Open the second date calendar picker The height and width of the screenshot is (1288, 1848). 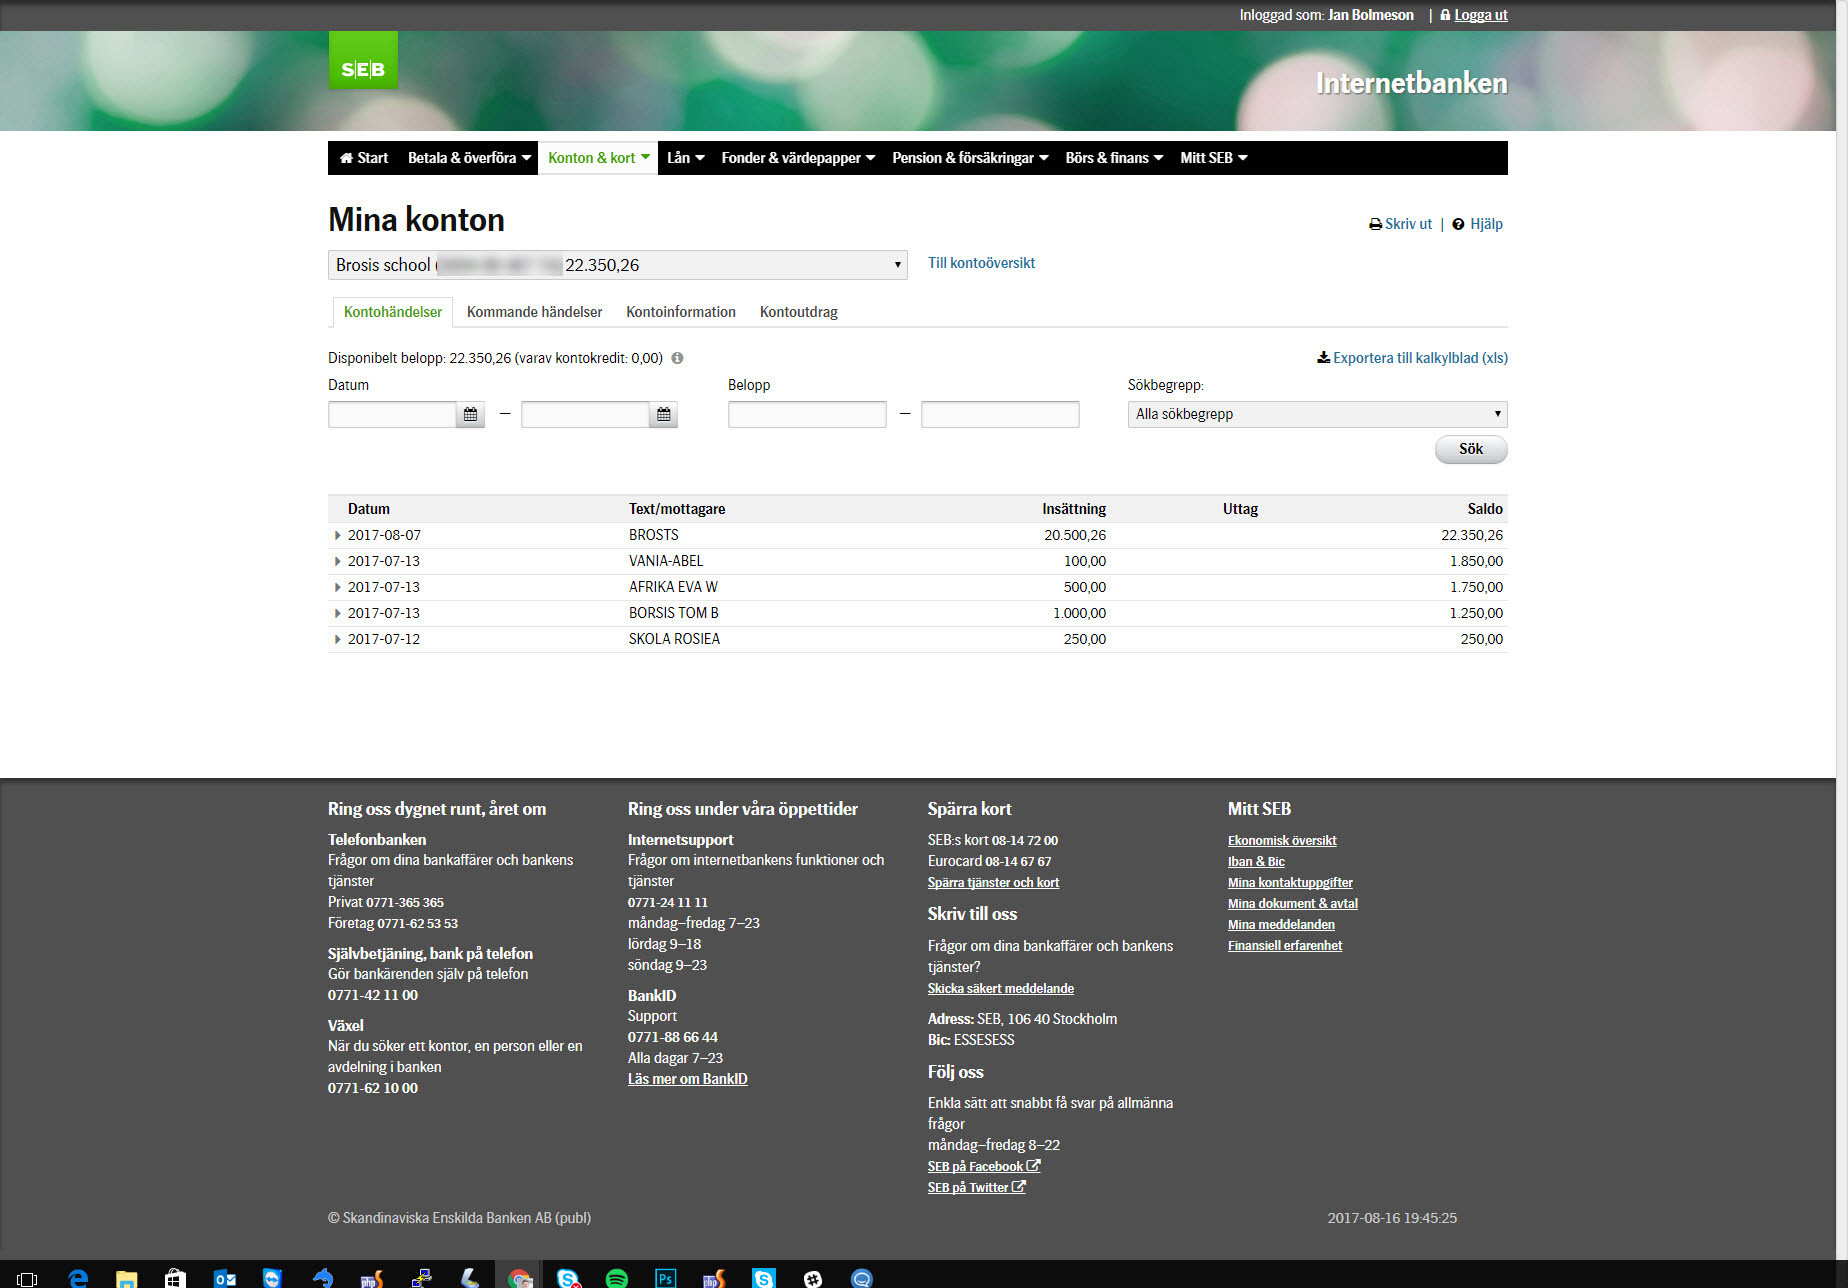click(663, 414)
